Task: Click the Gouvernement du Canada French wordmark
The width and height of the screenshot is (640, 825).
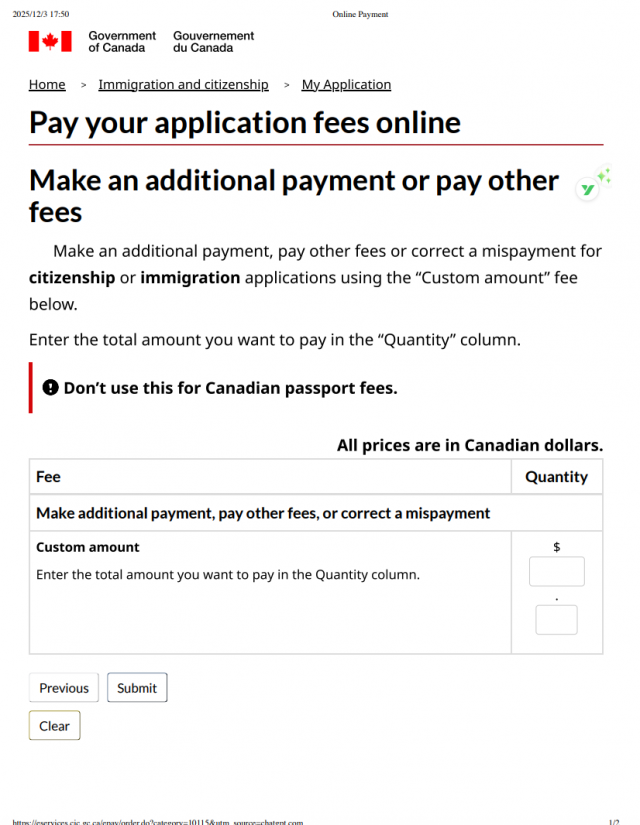Action: pos(213,41)
